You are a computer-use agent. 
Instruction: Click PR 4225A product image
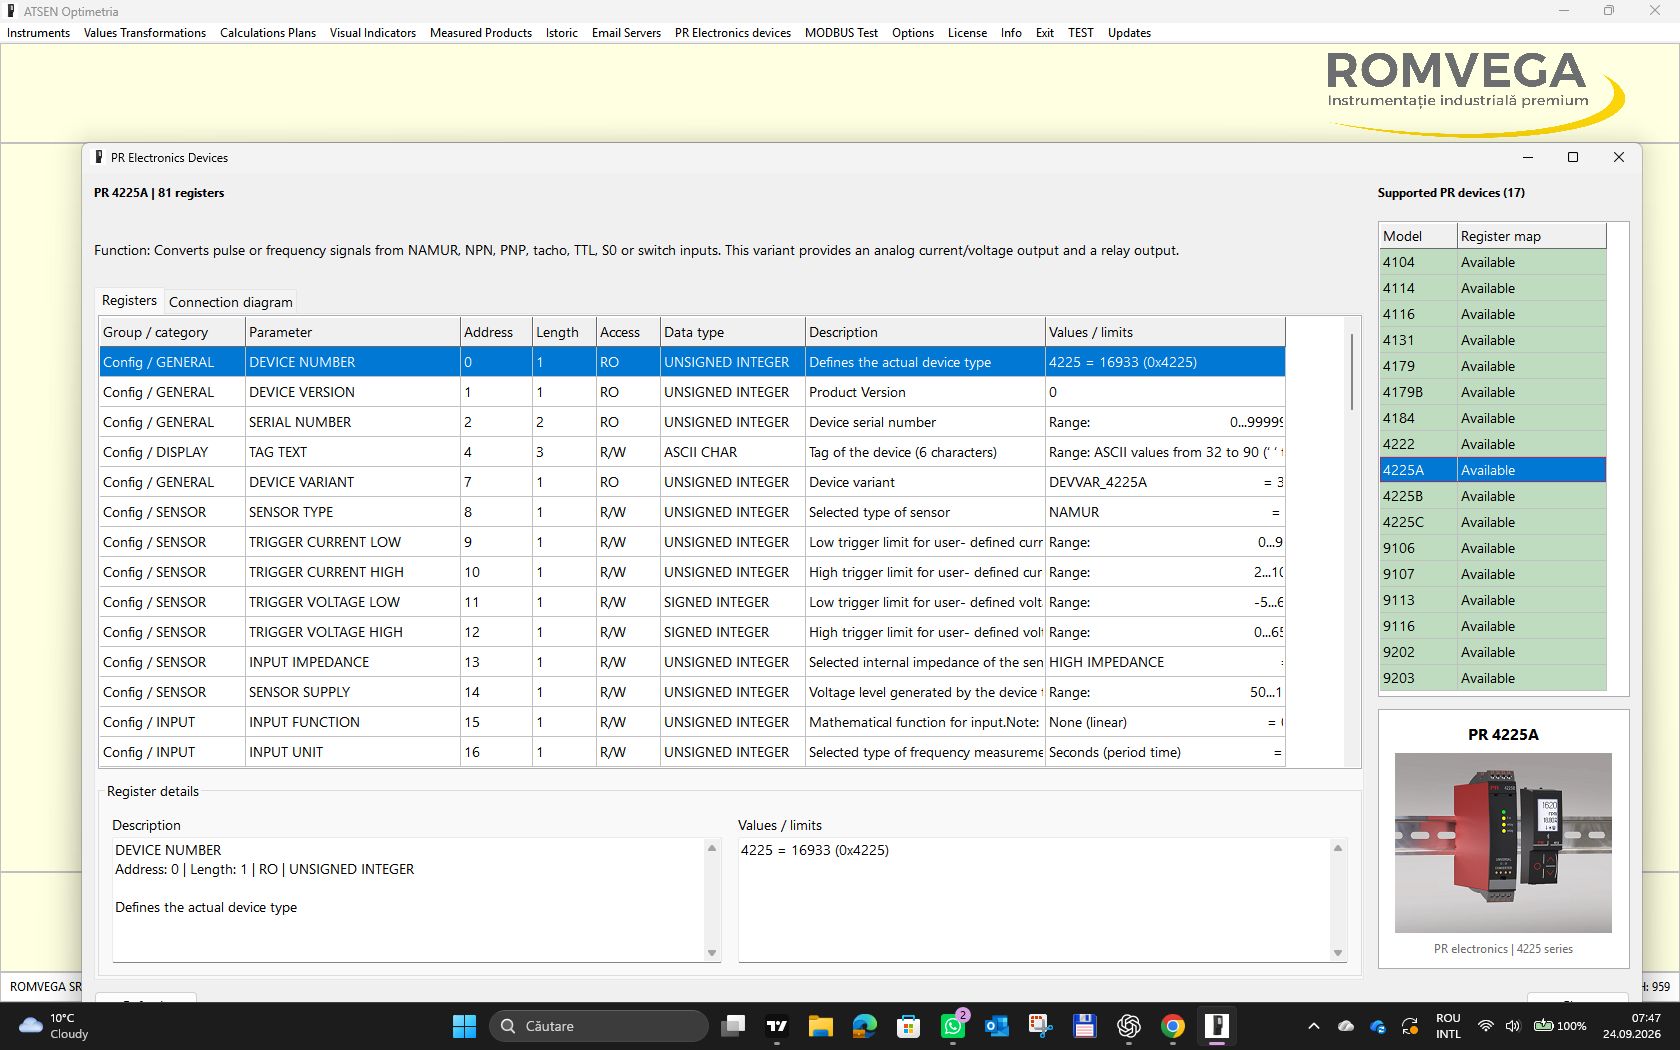(1503, 842)
